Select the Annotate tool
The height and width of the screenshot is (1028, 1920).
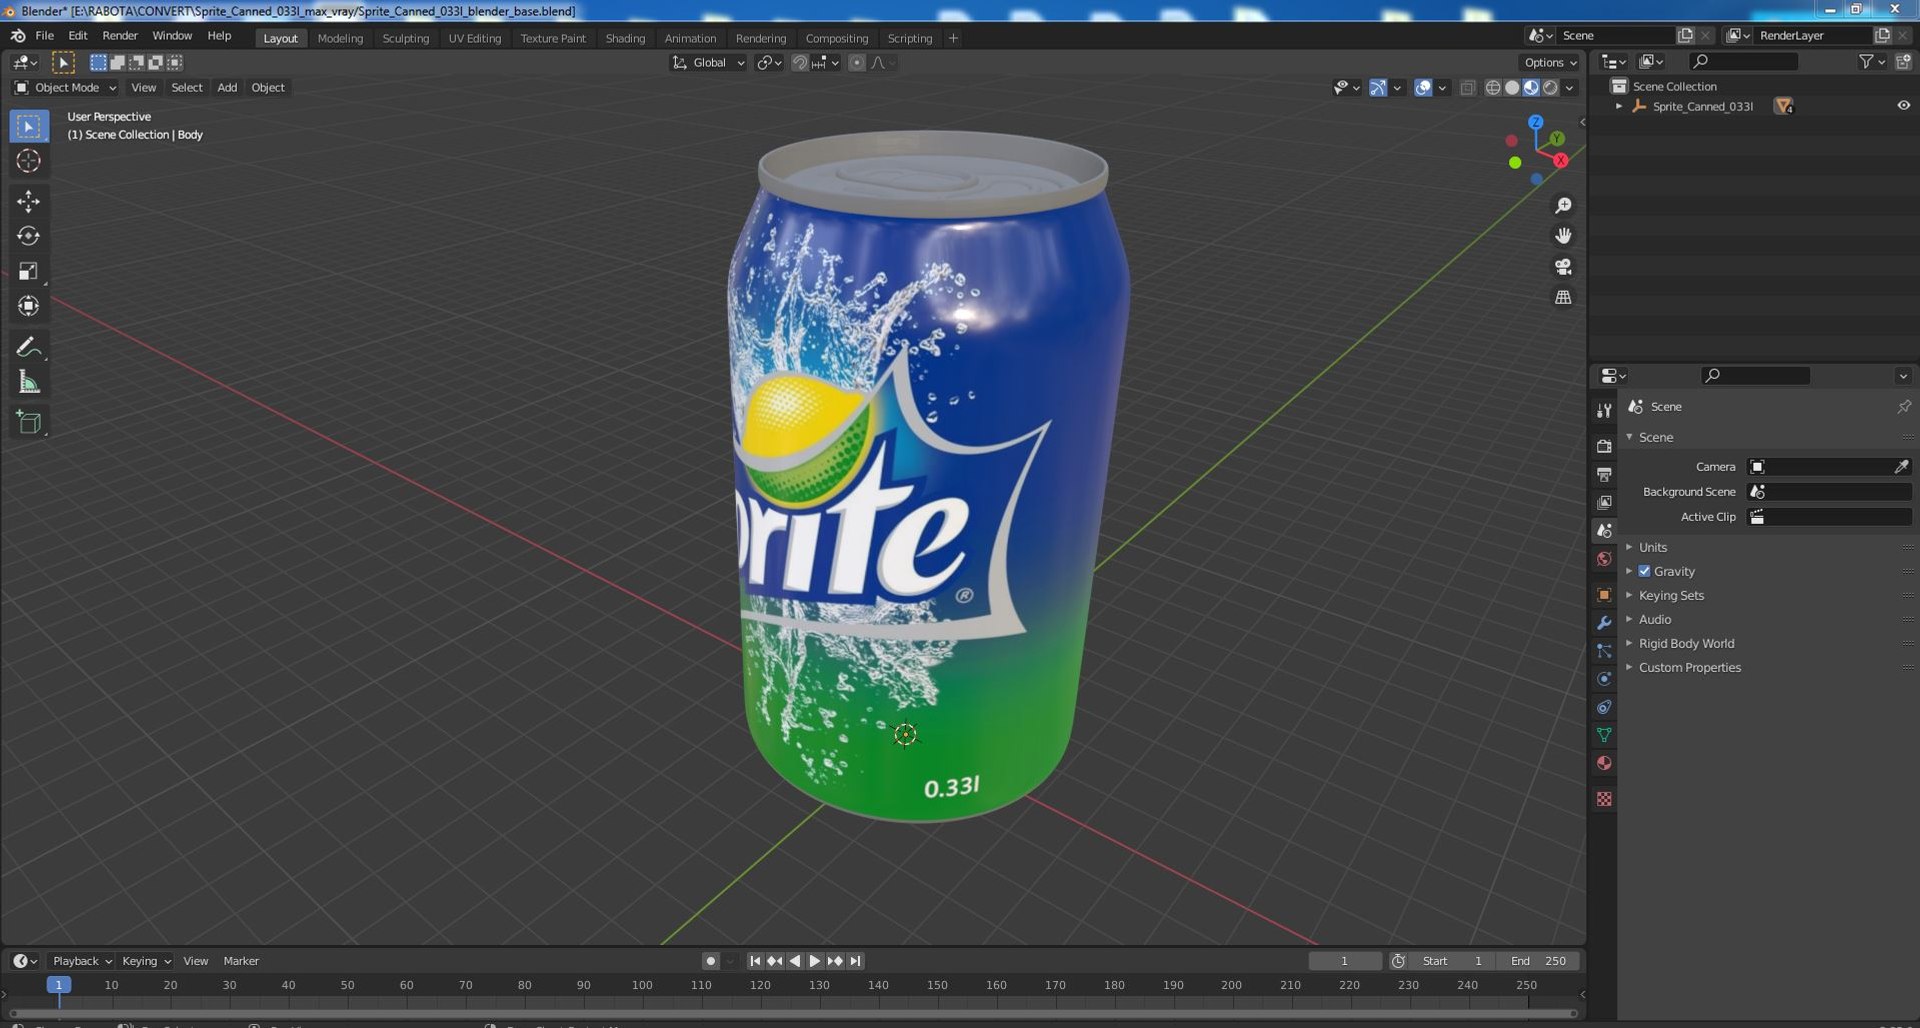click(28, 347)
